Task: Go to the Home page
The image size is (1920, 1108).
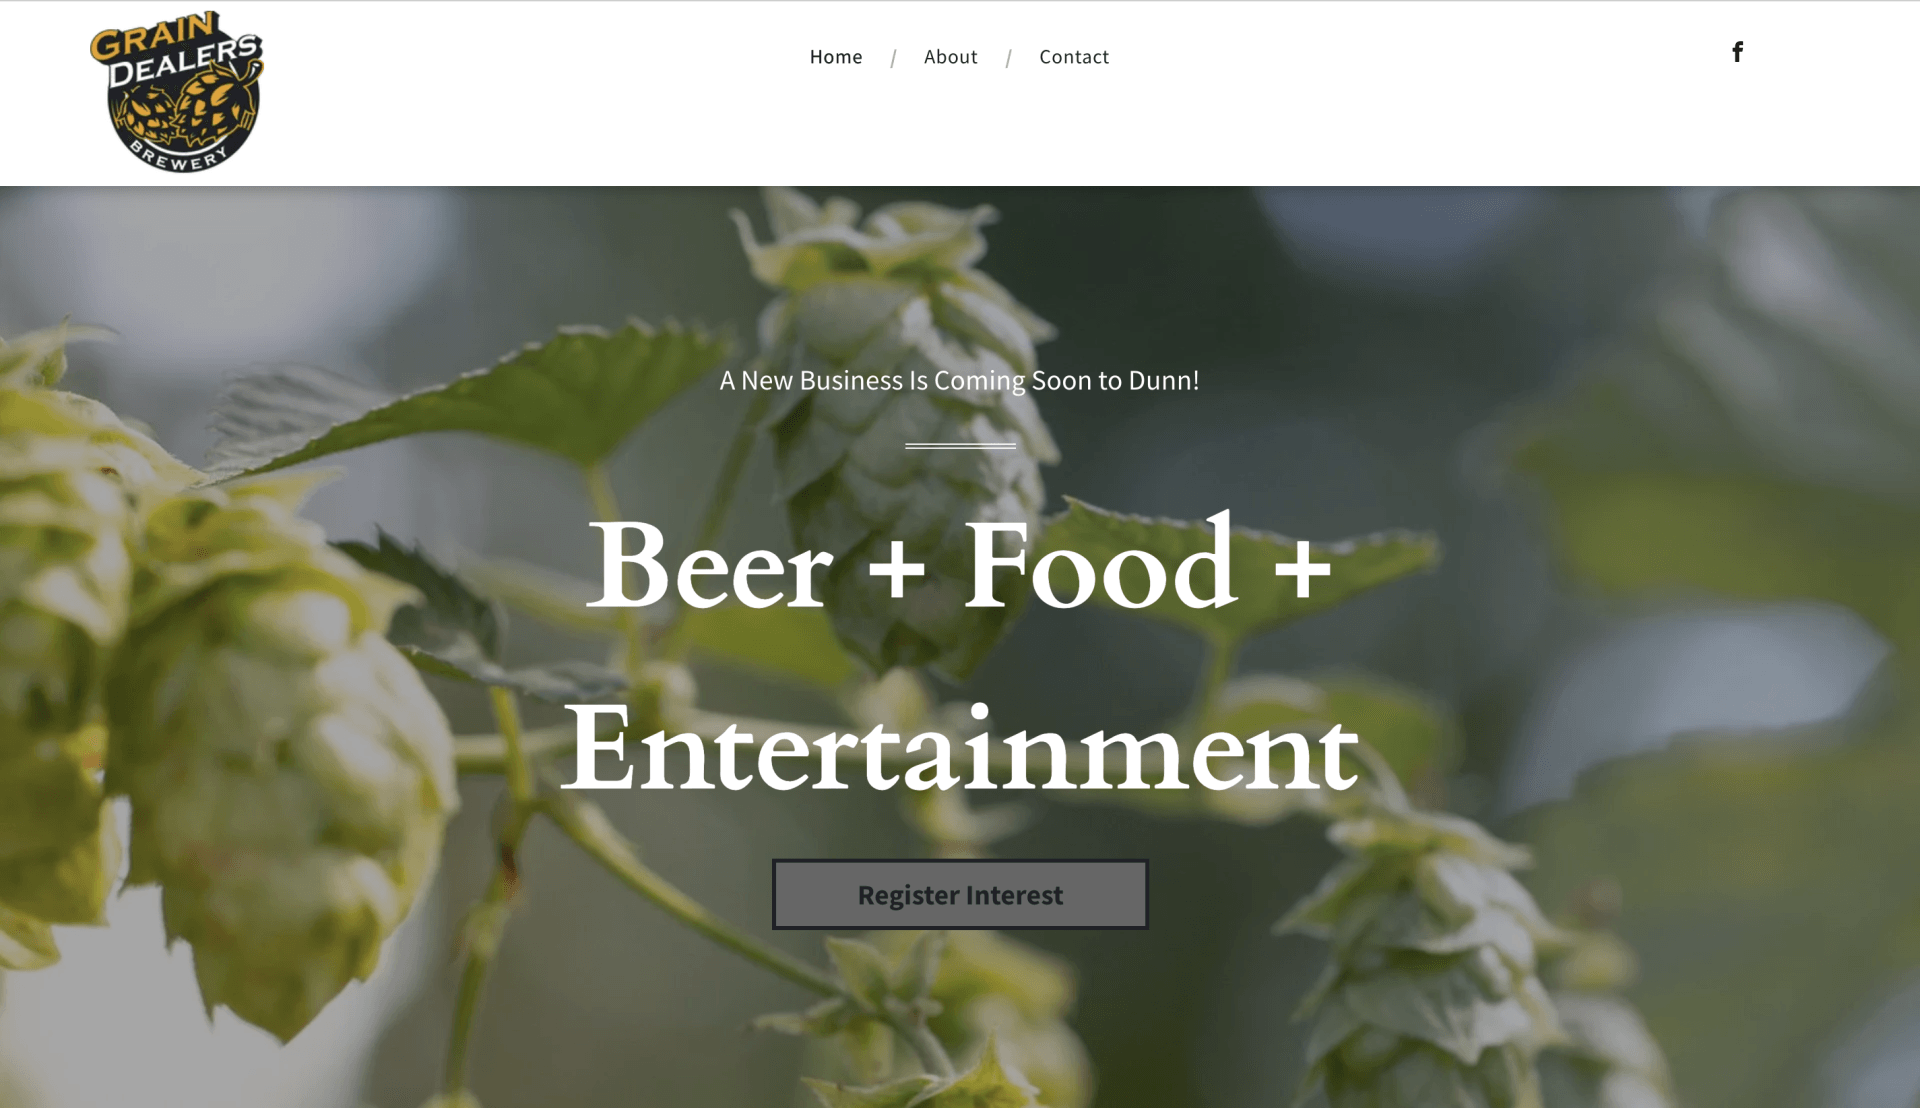Action: tap(836, 57)
